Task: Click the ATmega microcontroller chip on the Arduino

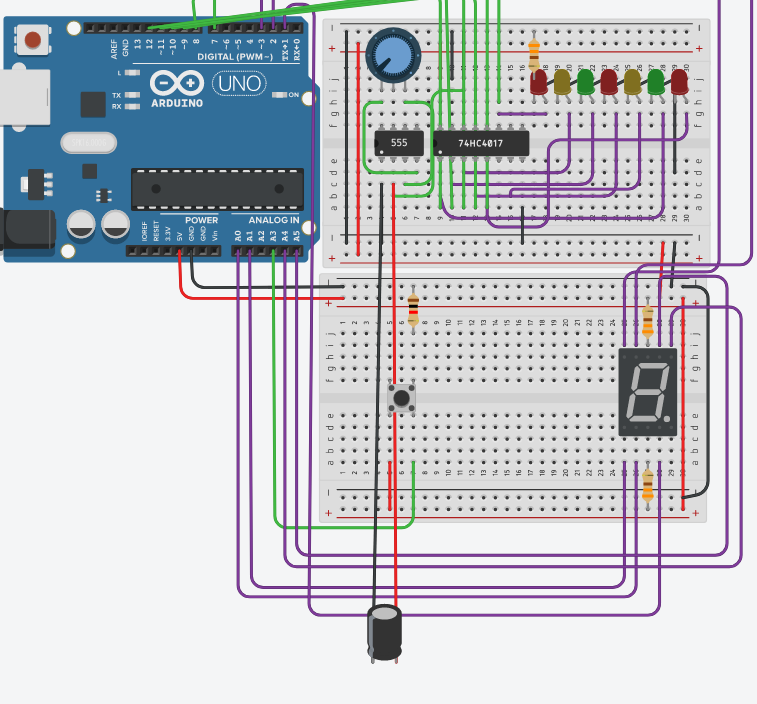Action: (217, 189)
